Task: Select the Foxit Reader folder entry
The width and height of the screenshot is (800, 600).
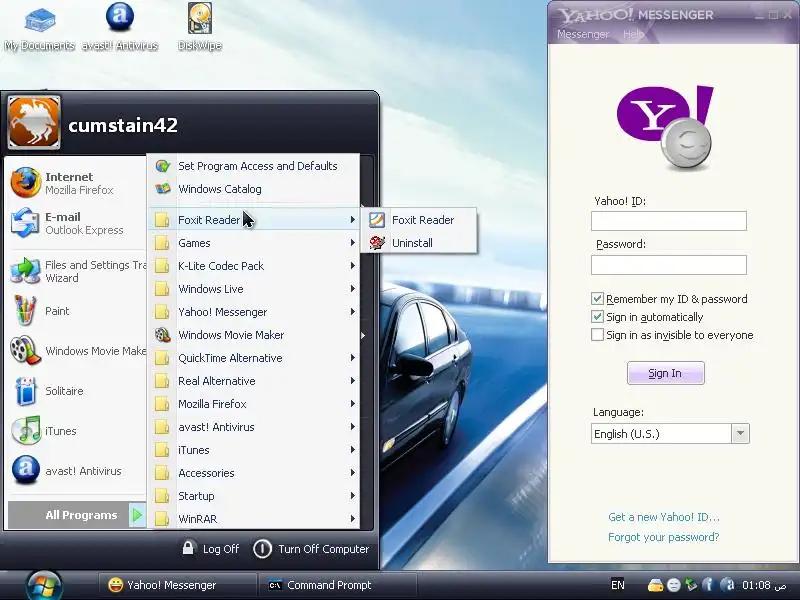Action: coord(254,220)
